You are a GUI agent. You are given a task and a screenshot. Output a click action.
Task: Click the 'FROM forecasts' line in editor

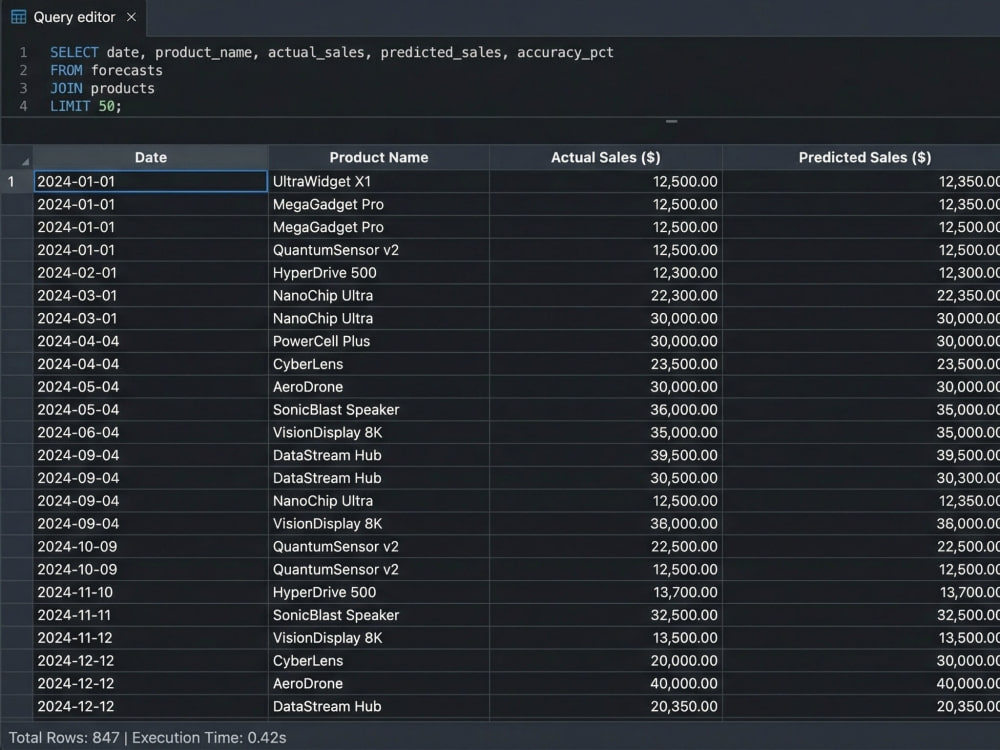coord(107,70)
